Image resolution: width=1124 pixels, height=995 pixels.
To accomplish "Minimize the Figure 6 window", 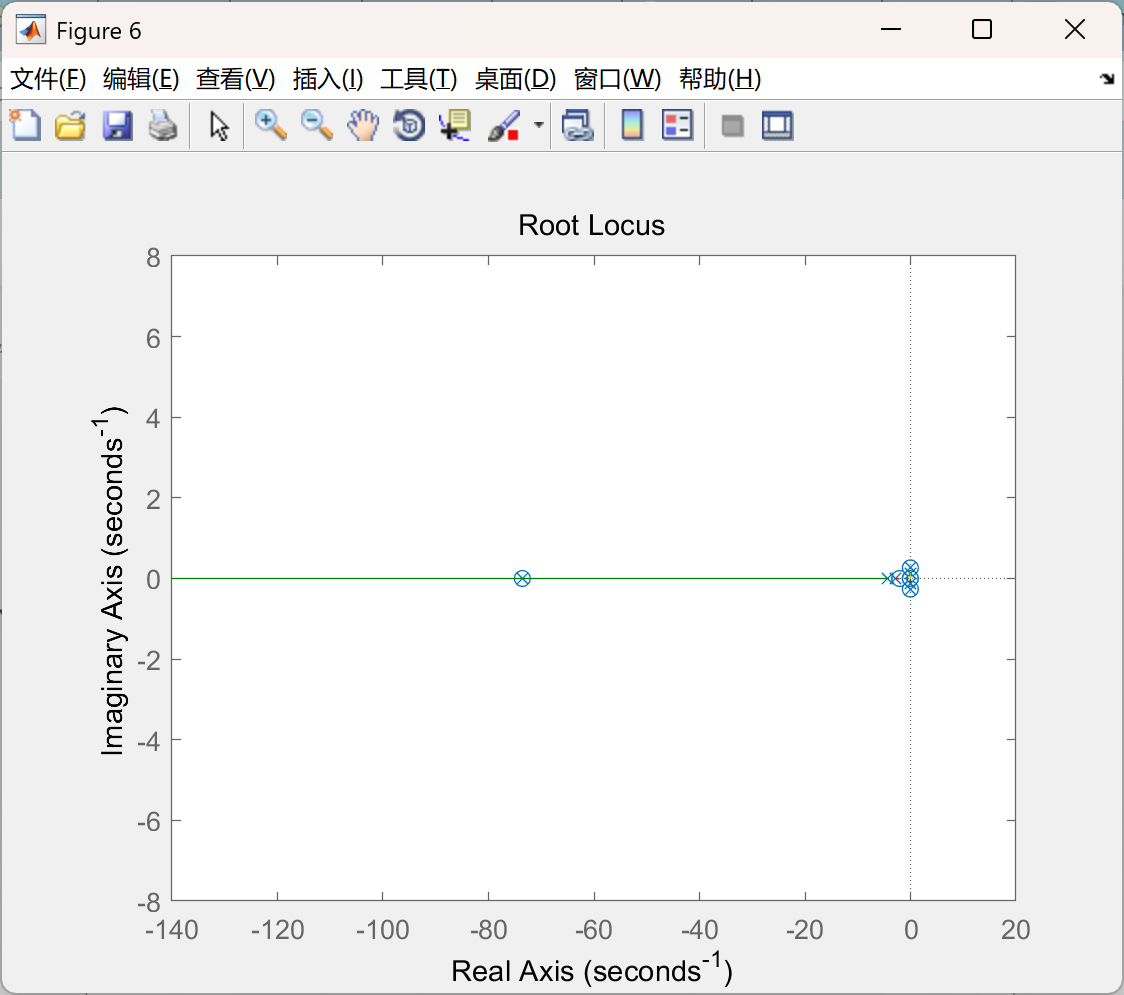I will [x=890, y=29].
